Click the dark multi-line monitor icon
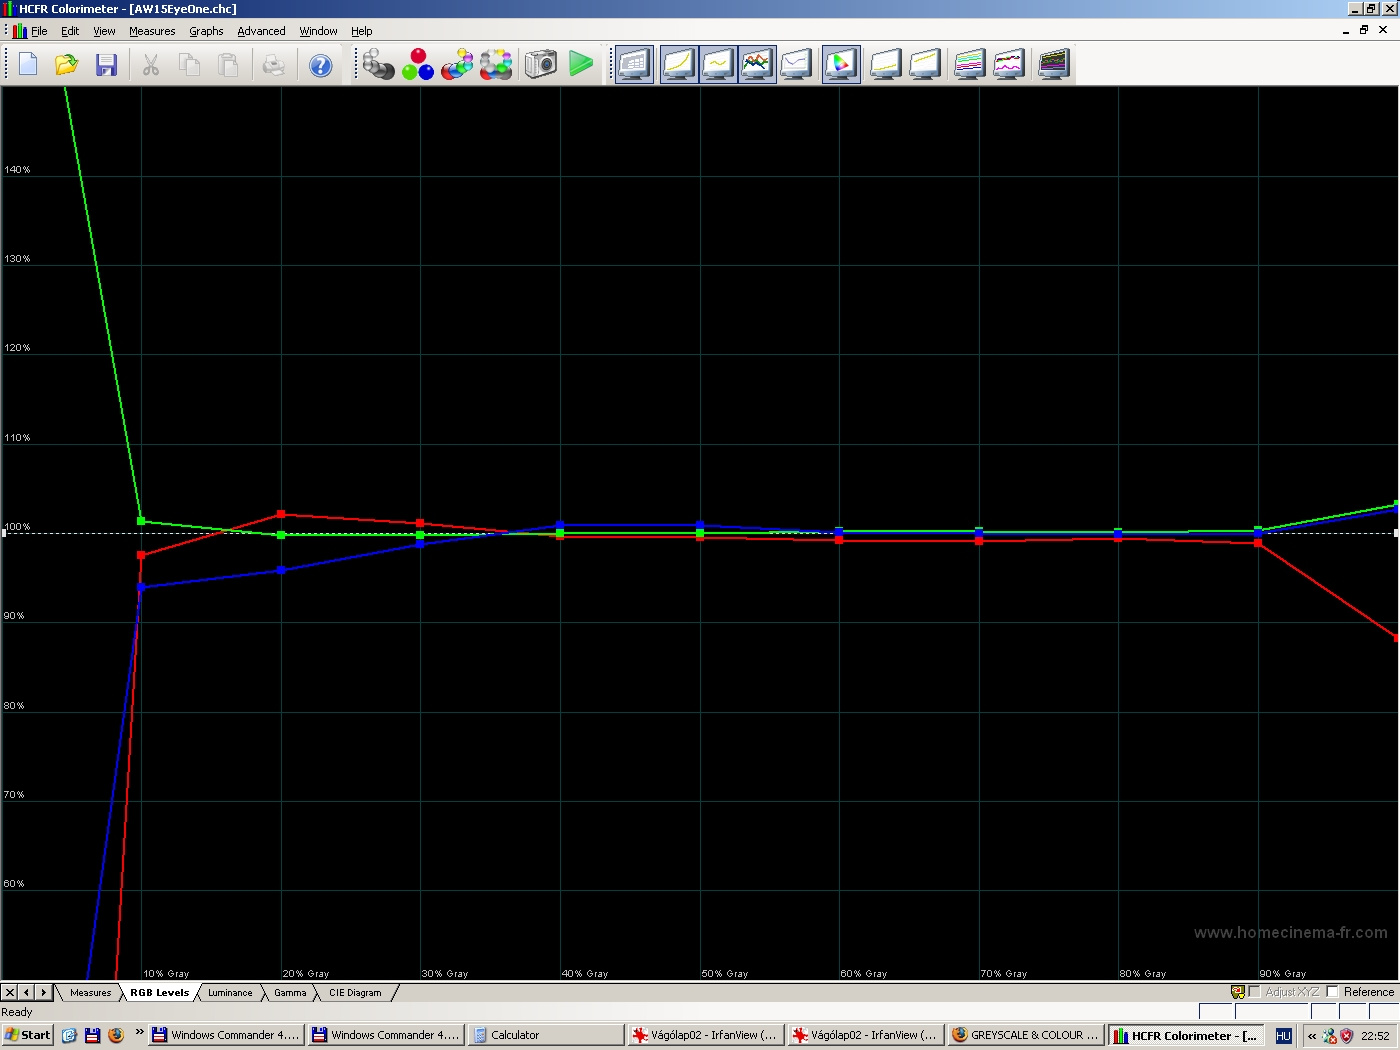 (x=1054, y=65)
